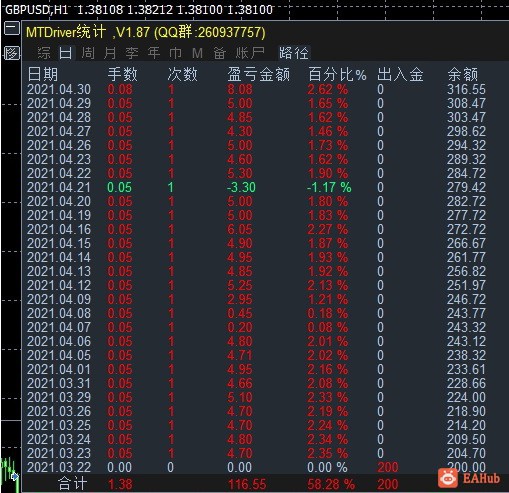This screenshot has width=509, height=493.
Task: Click the 200 deposit on 2021.03.22
Action: click(x=388, y=468)
